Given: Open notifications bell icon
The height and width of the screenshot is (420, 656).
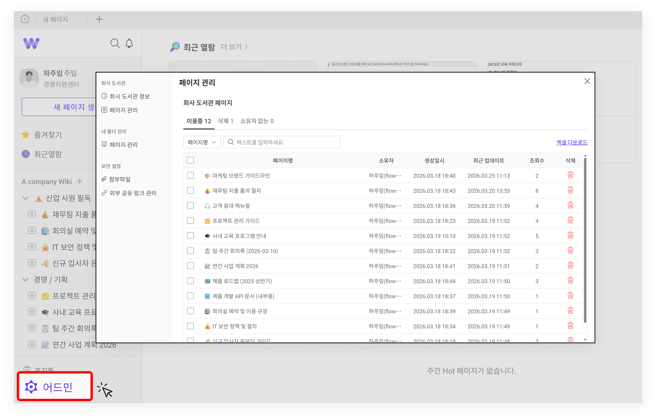Looking at the screenshot, I should coord(129,43).
